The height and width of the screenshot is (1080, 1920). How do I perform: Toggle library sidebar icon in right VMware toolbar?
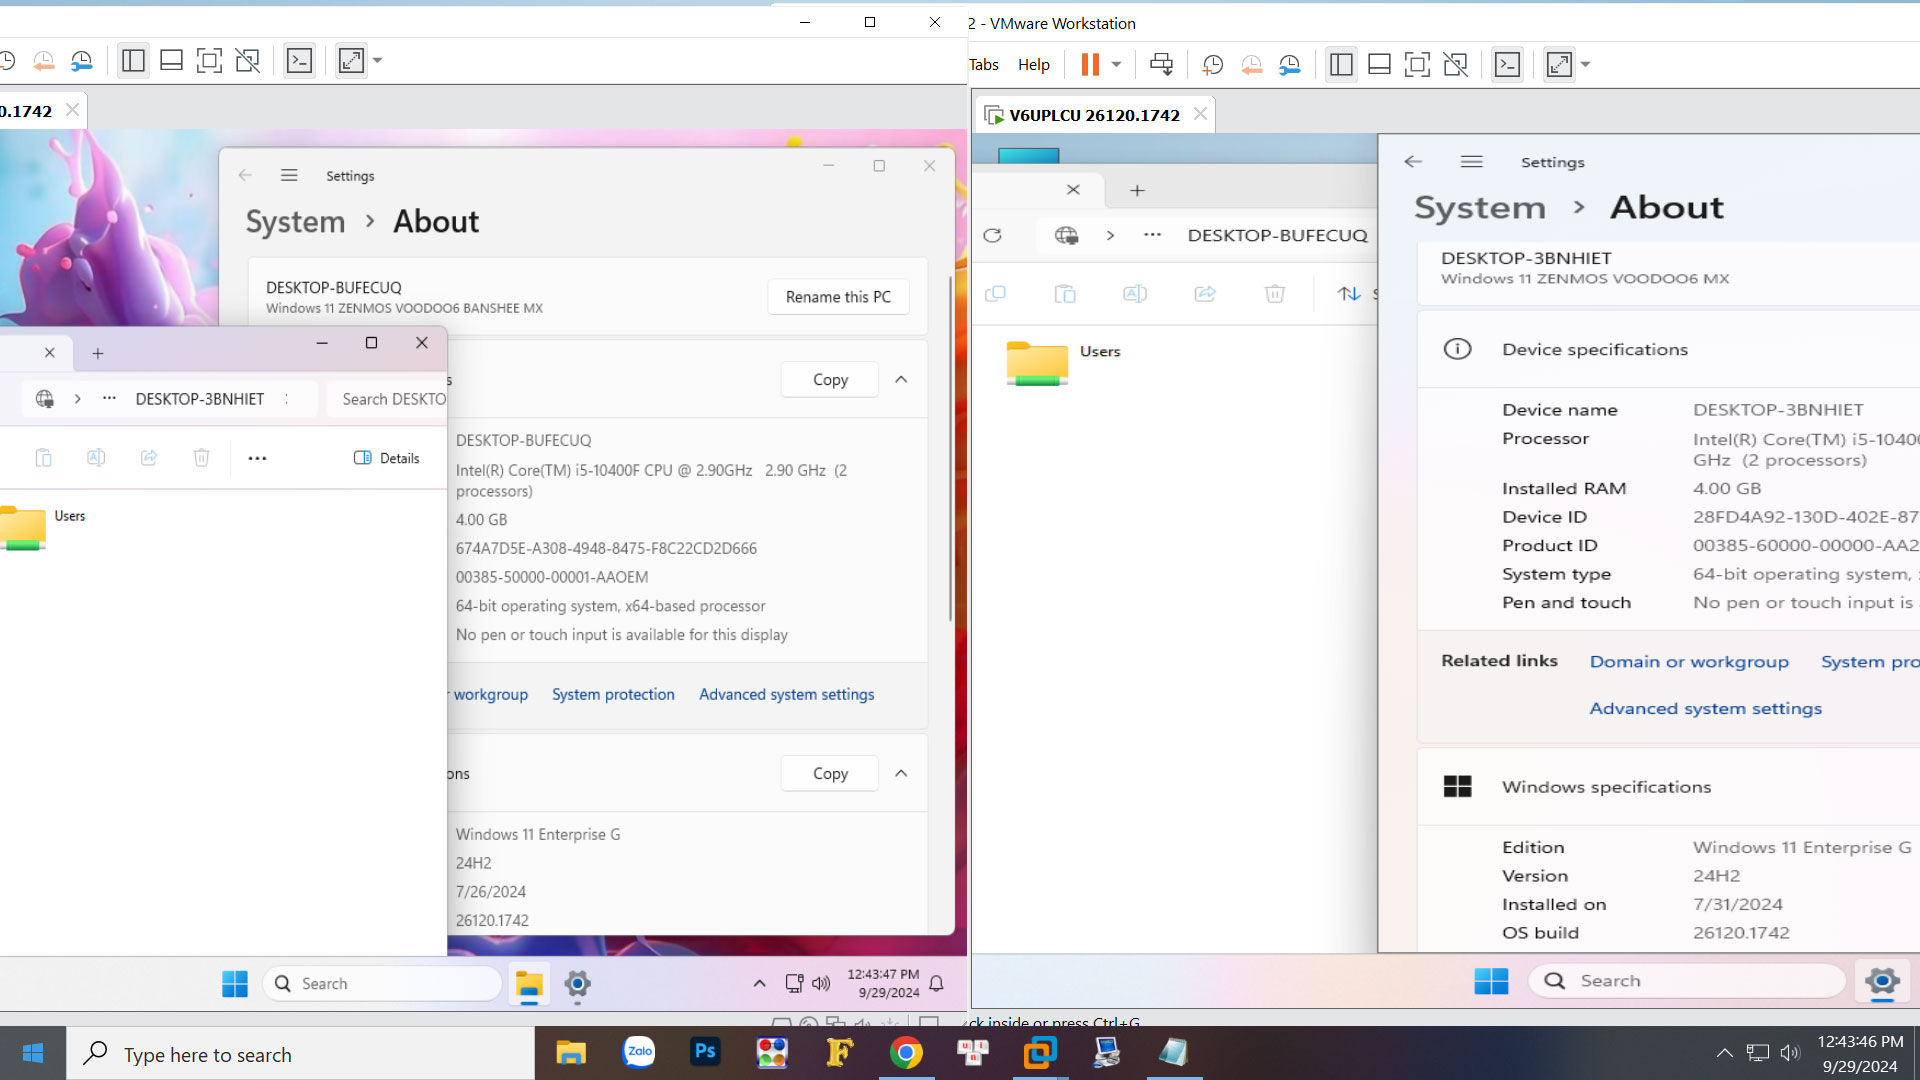(x=1341, y=65)
